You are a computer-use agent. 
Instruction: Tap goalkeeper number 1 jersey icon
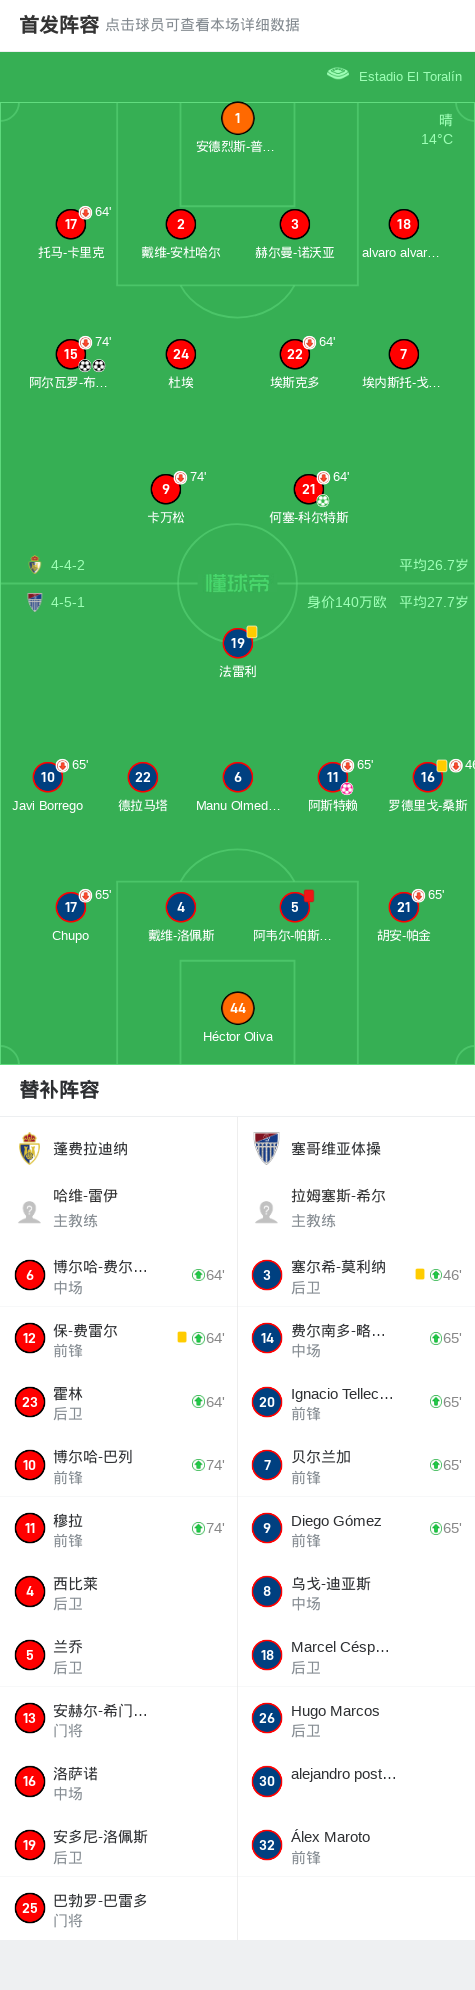click(237, 118)
